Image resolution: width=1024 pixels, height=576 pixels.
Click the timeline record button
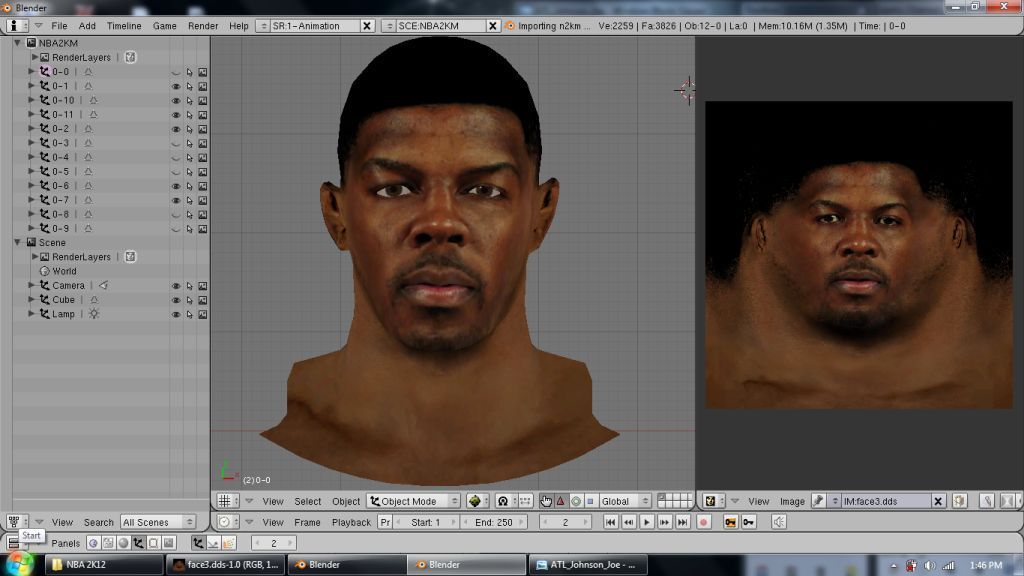pyautogui.click(x=703, y=522)
